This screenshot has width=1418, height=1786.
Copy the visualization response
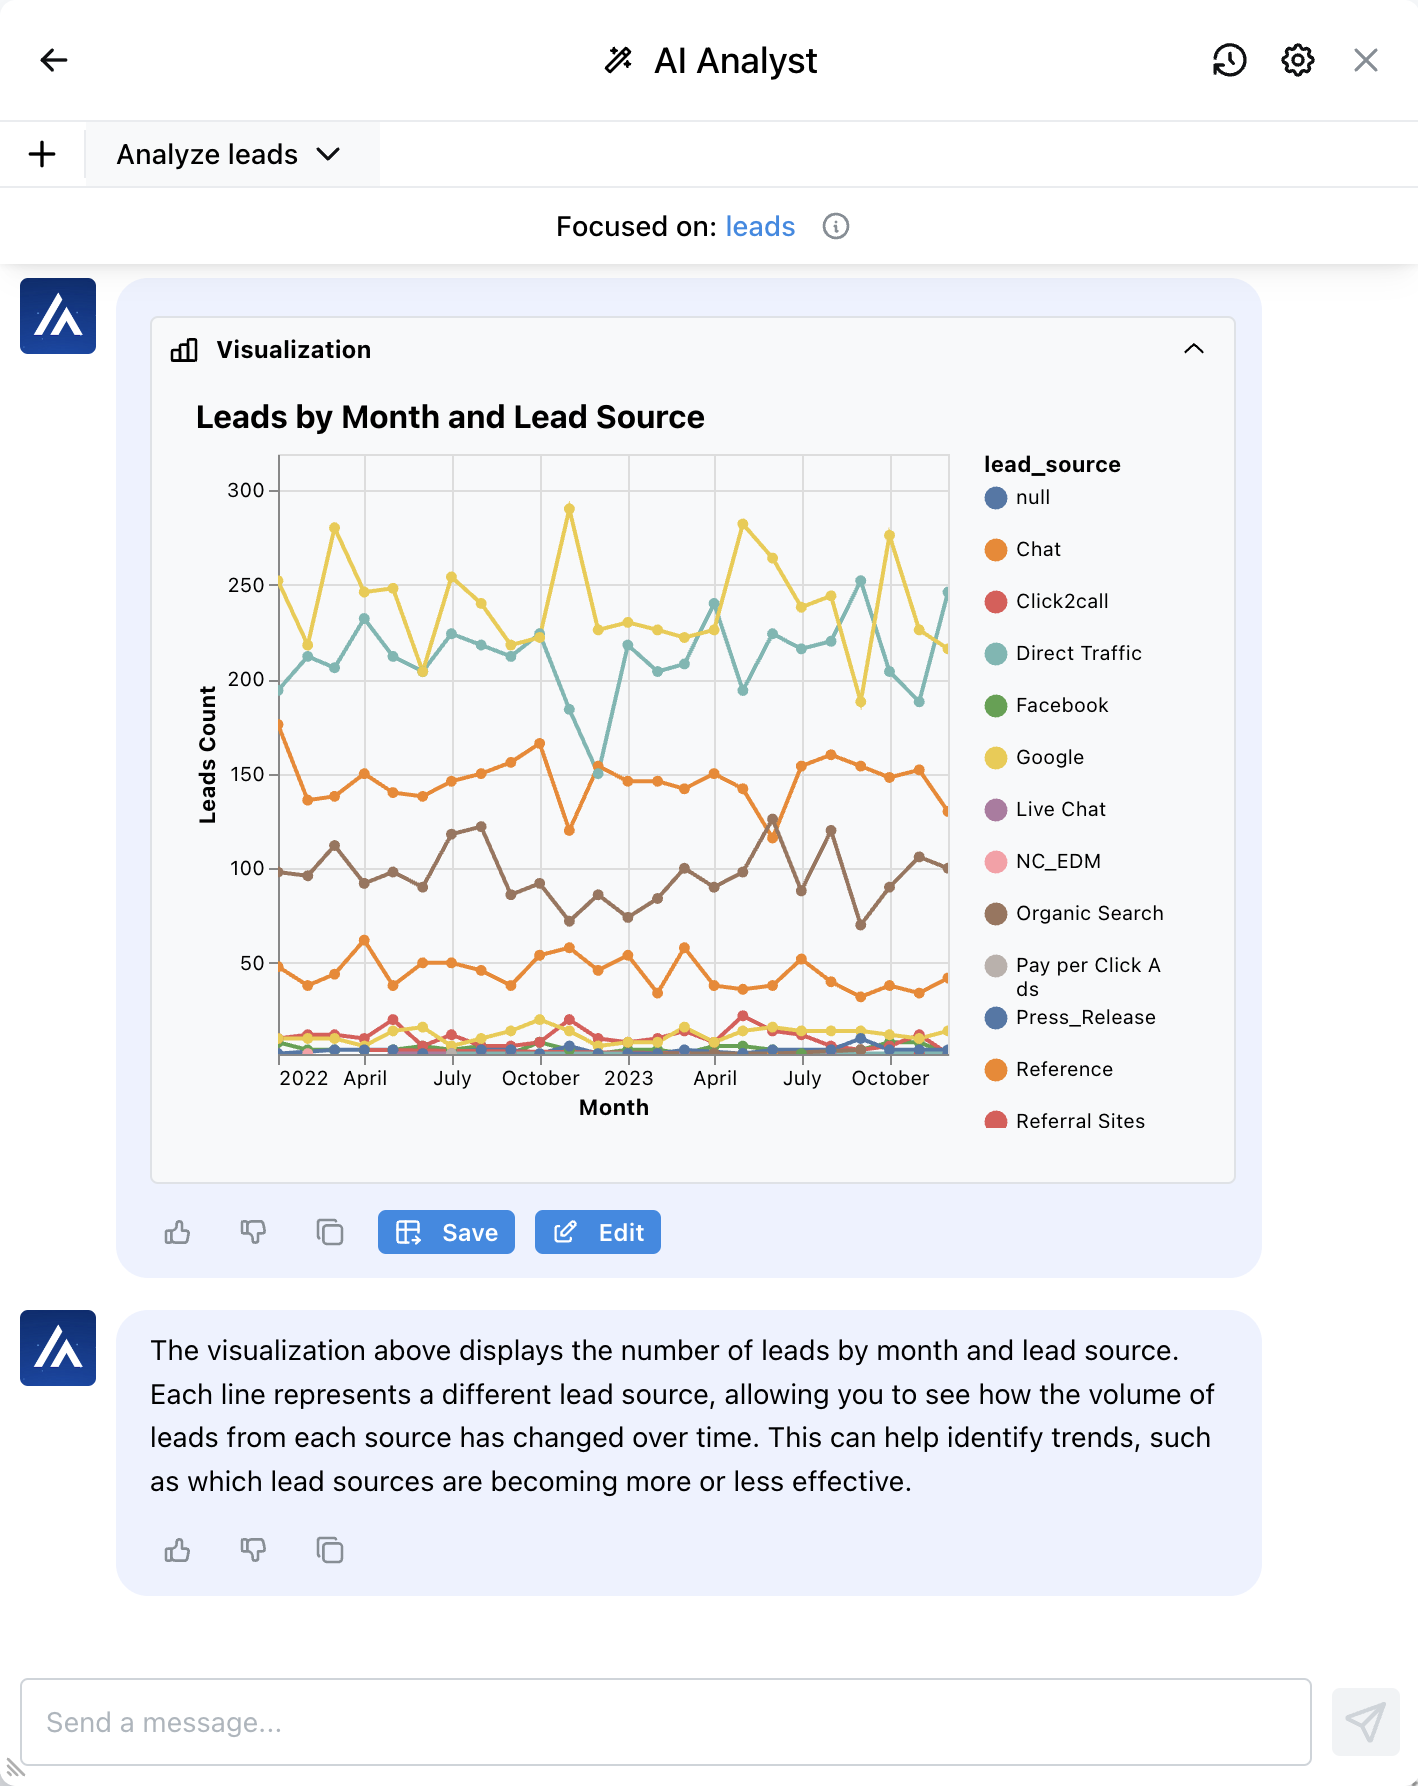click(329, 1232)
